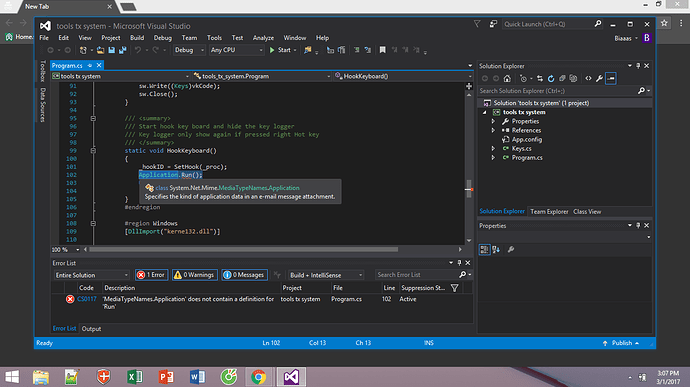690x387 pixels.
Task: Switch to the Team Explorer tab
Action: tap(549, 212)
